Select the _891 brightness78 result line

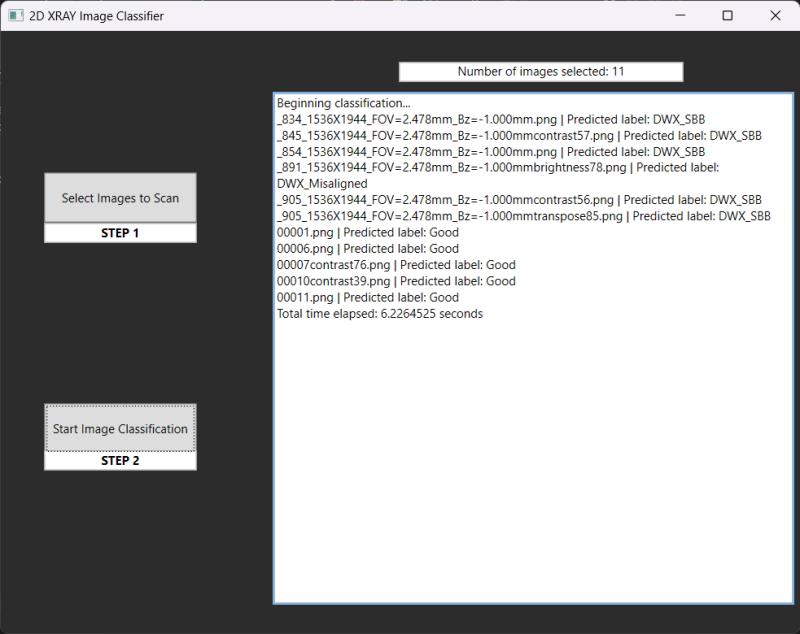[497, 168]
